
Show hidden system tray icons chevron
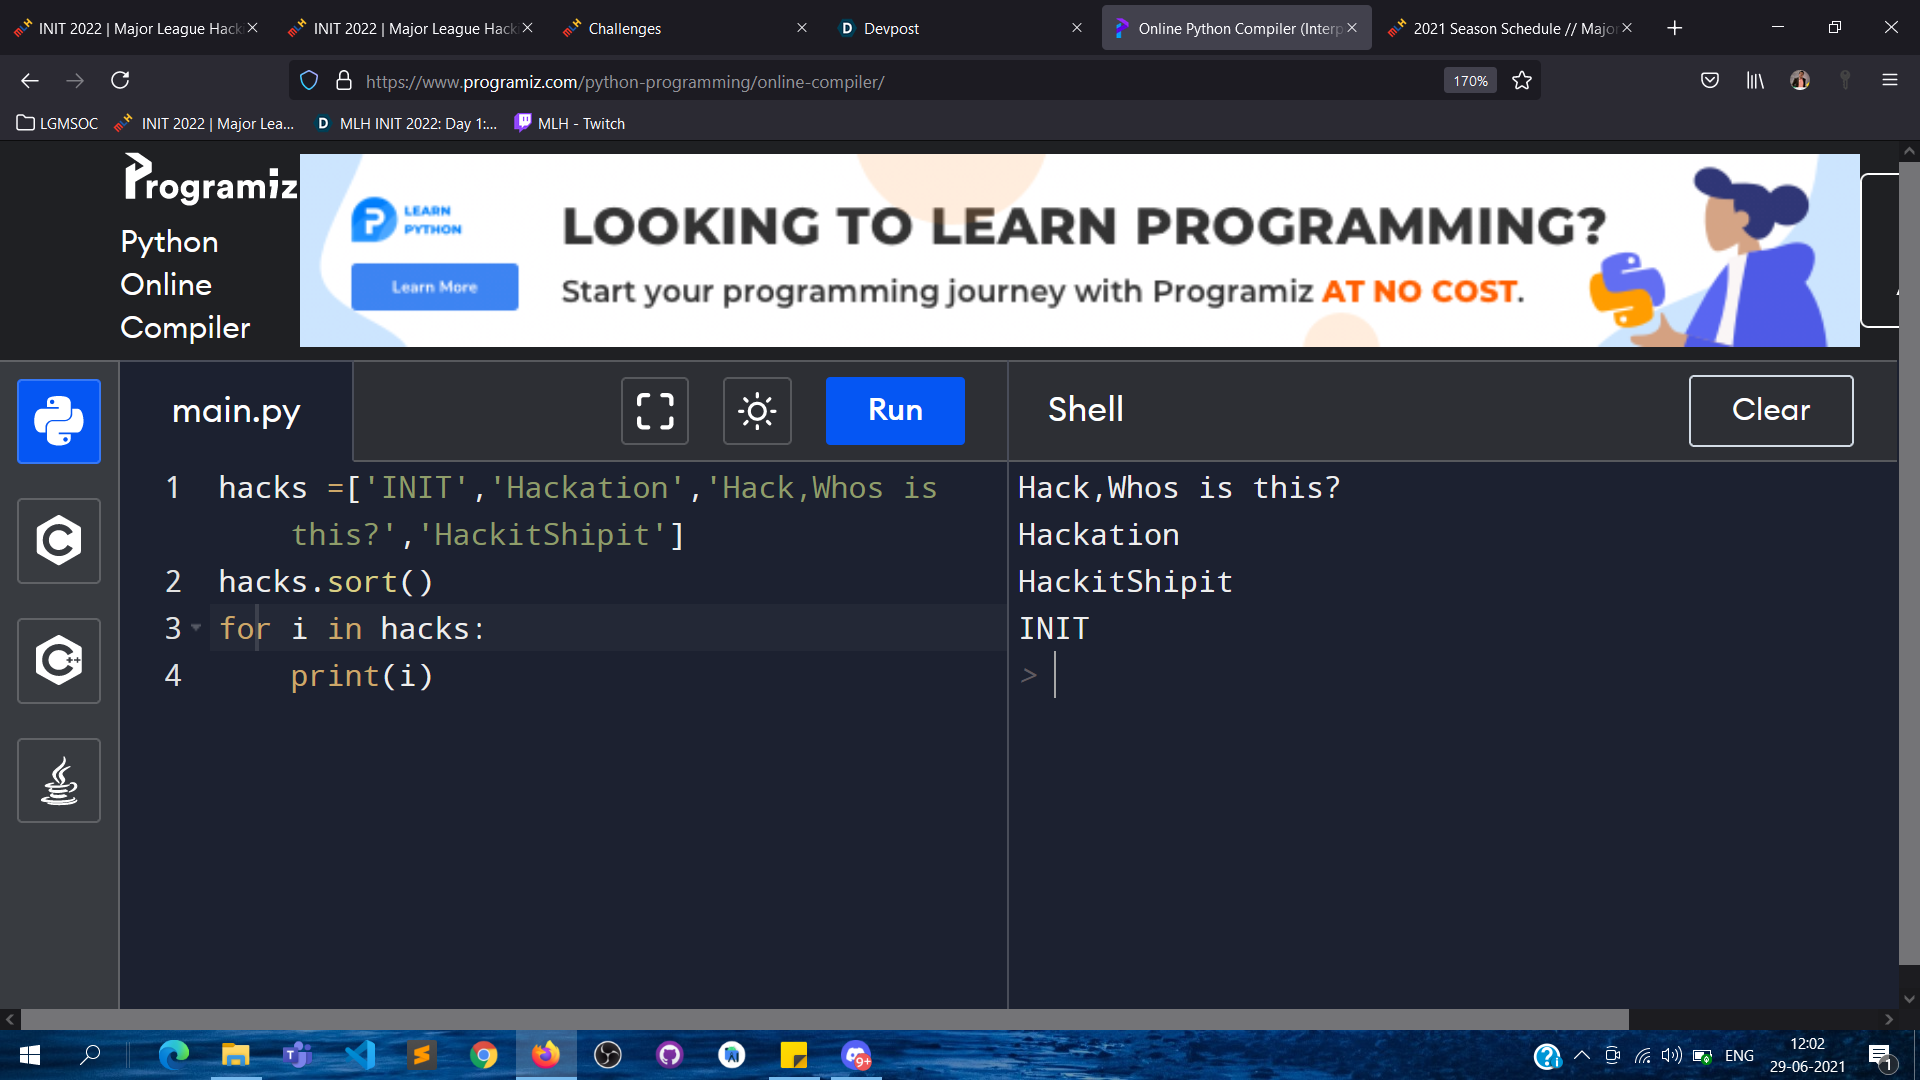tap(1582, 1055)
